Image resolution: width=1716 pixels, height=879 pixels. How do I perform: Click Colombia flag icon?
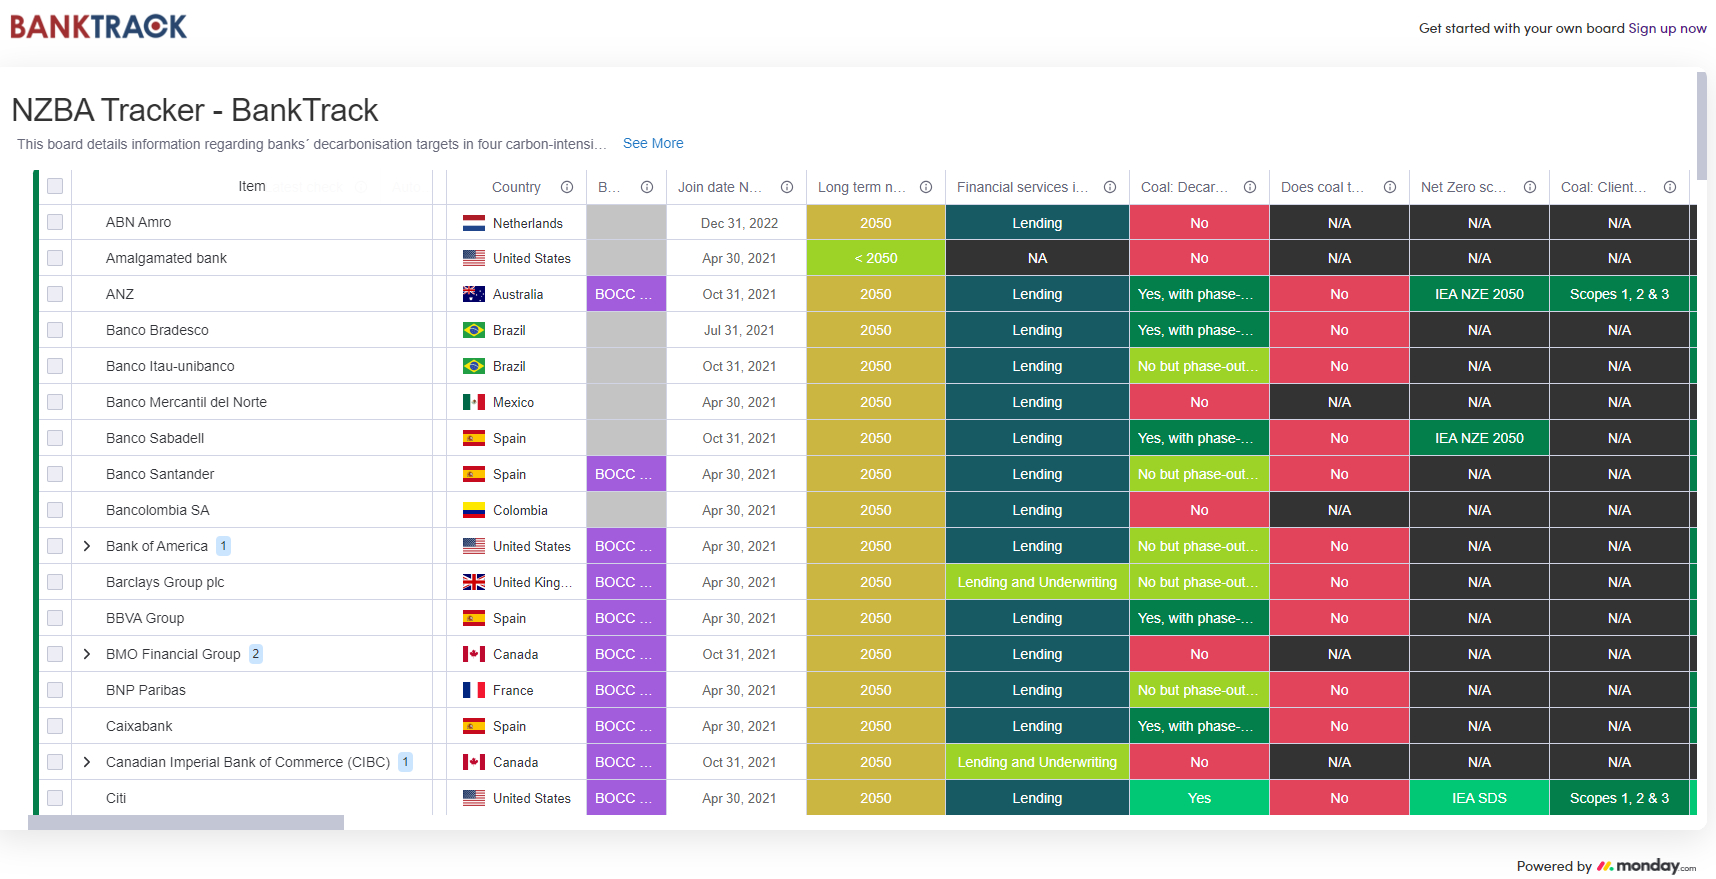pos(474,510)
